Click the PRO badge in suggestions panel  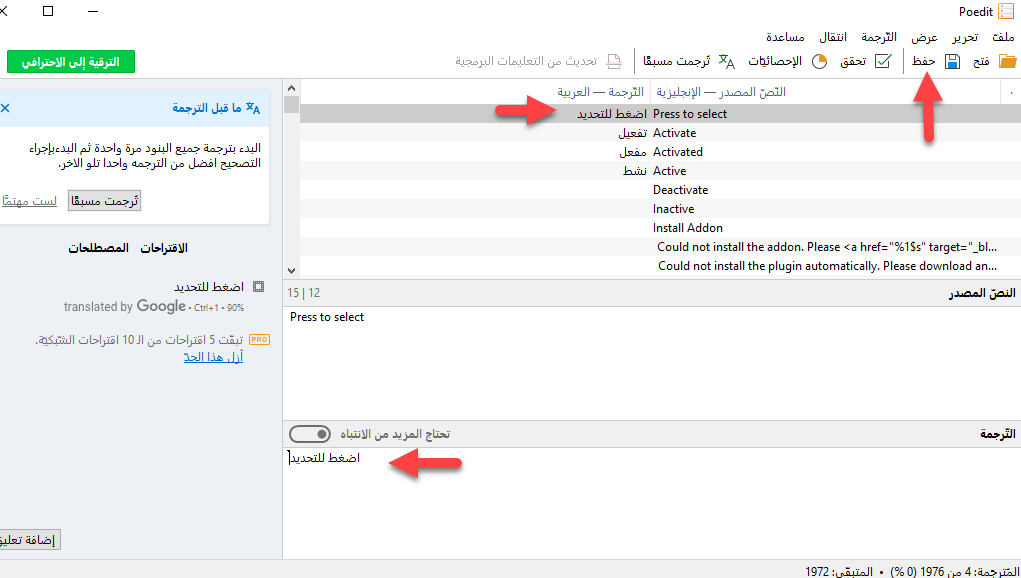pos(259,340)
